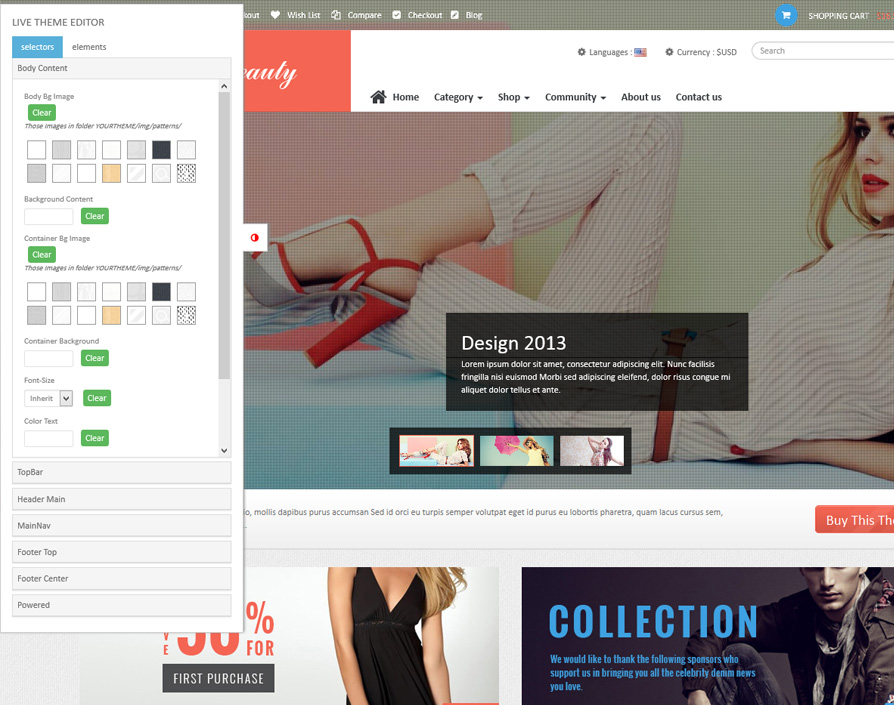Viewport: 894px width, 705px height.
Task: Click the Background Content color field
Action: coord(48,216)
